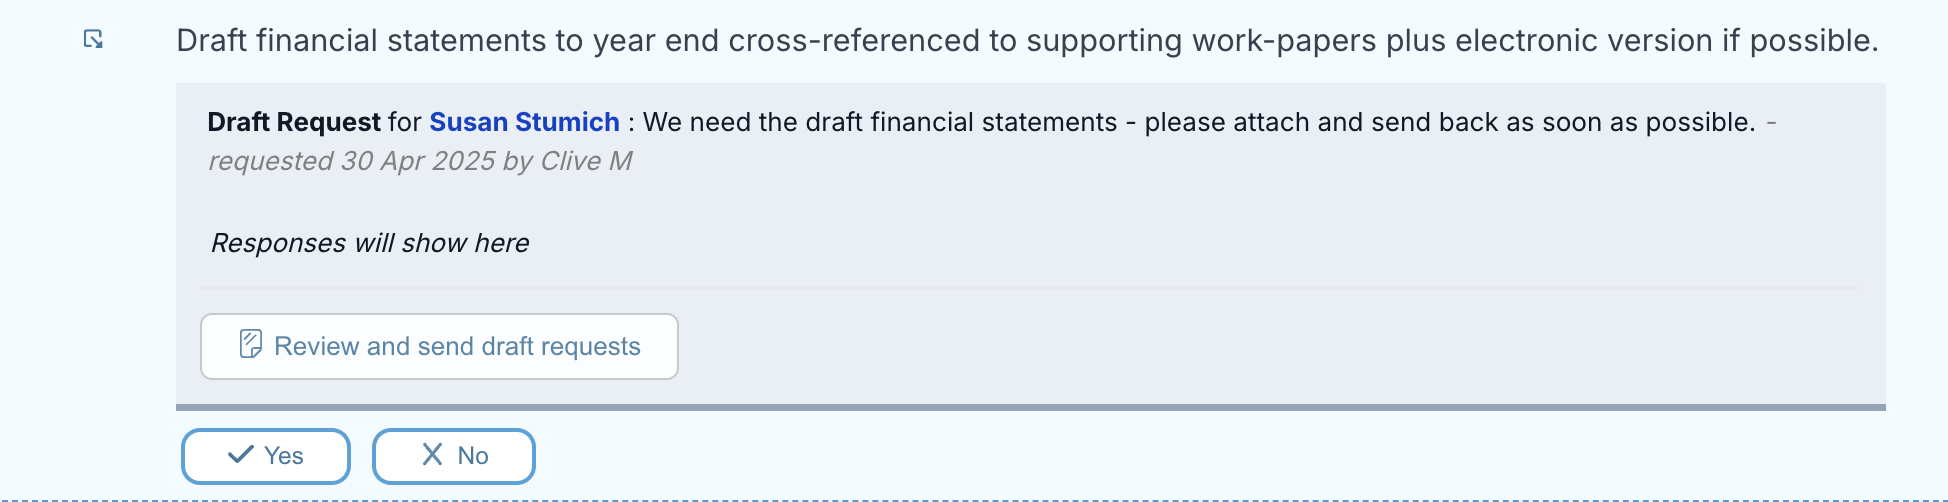Click the X icon inside the No button
This screenshot has width=1948, height=502.
click(432, 455)
